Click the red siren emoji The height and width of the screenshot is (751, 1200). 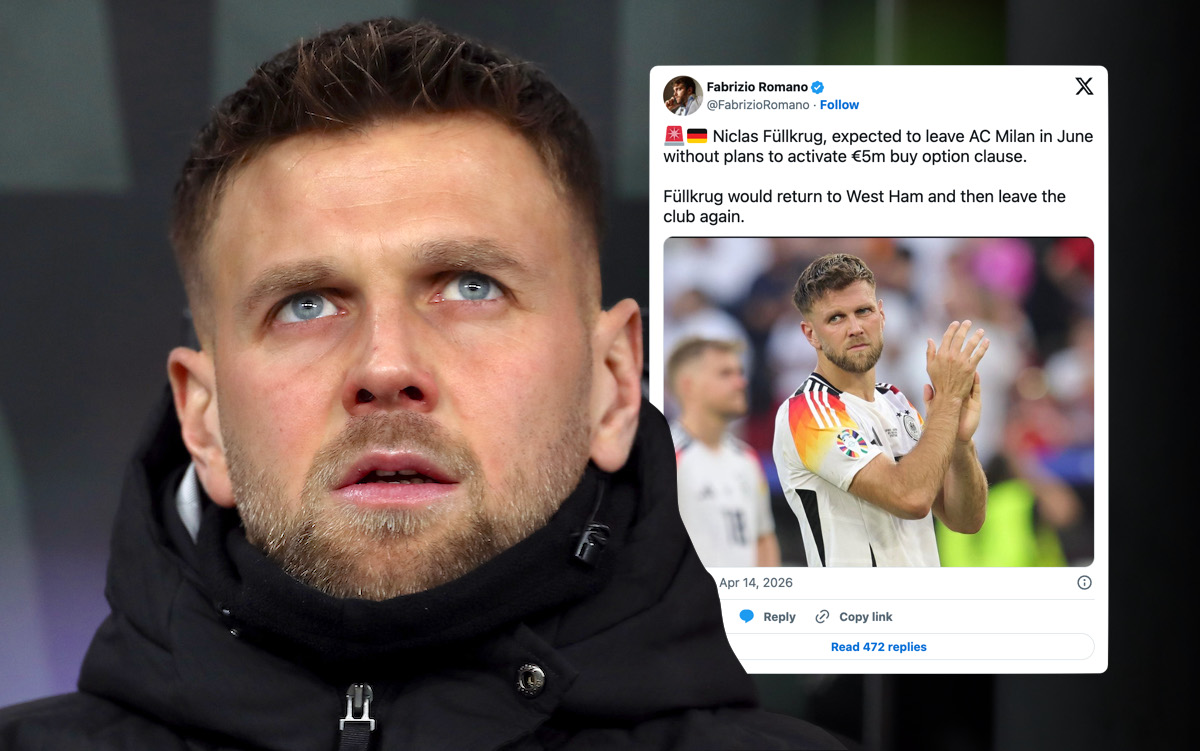pos(673,136)
